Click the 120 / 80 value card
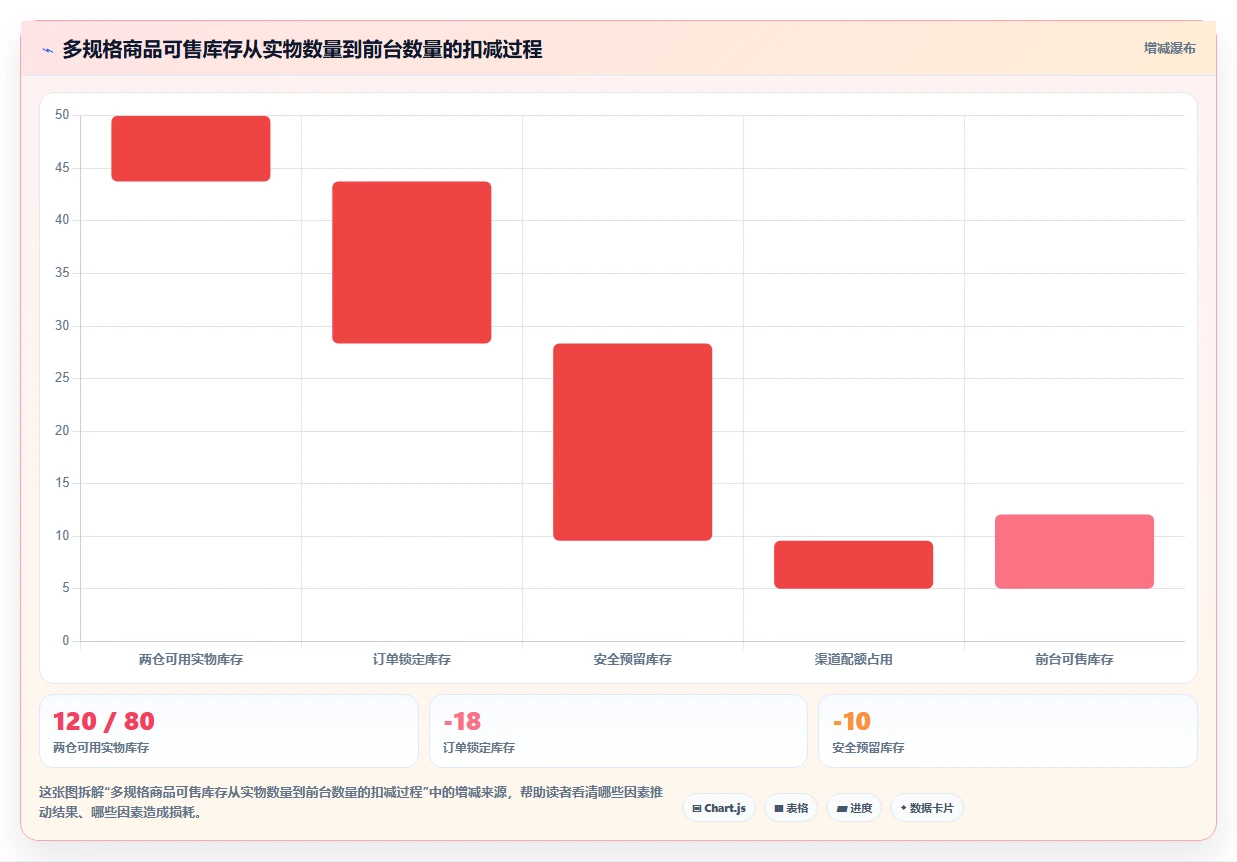Screen dimensions: 1237x862 pos(229,731)
